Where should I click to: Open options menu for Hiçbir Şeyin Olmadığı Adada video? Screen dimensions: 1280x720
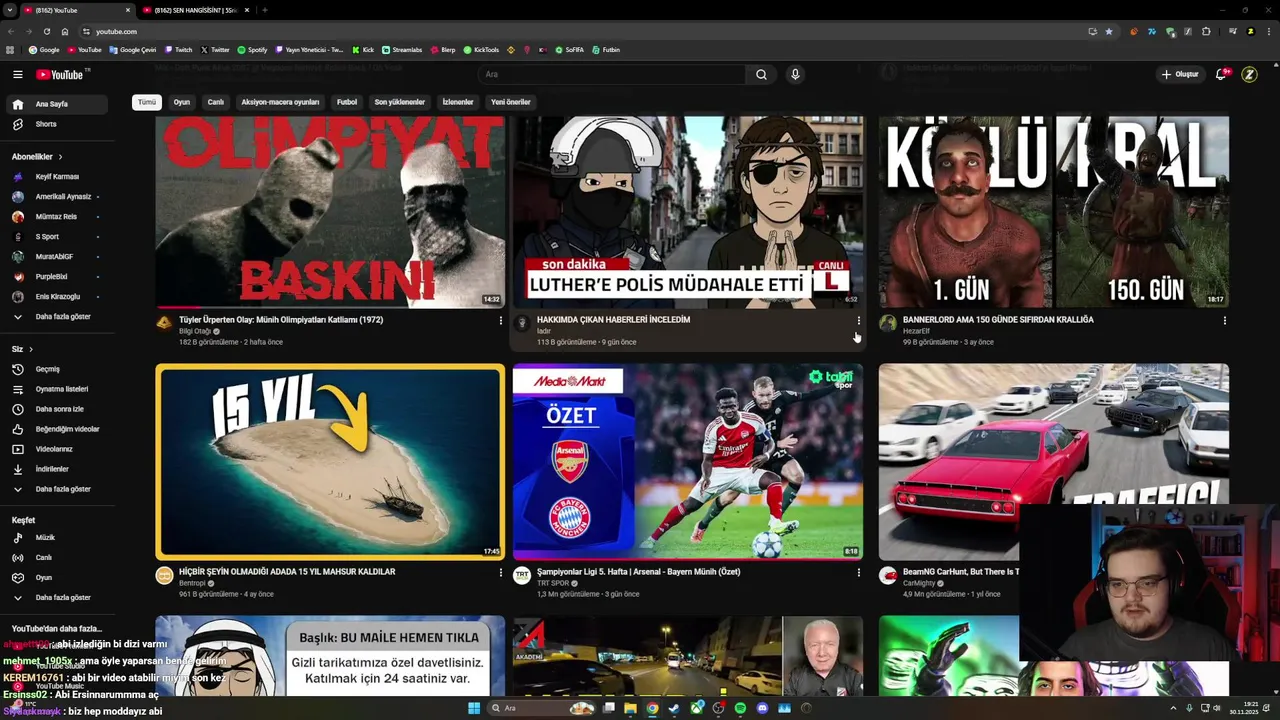[500, 573]
